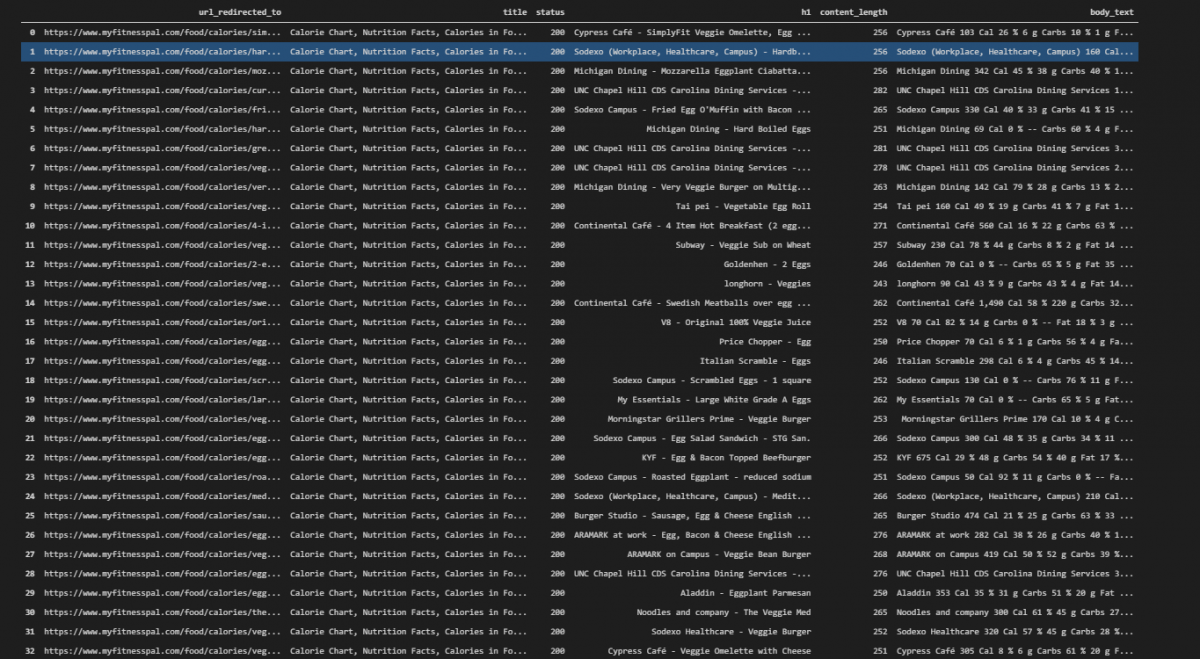Select h1 cell 'Aladdin - Eggplant Parmesan'
The image size is (1200, 659).
[x=745, y=593]
